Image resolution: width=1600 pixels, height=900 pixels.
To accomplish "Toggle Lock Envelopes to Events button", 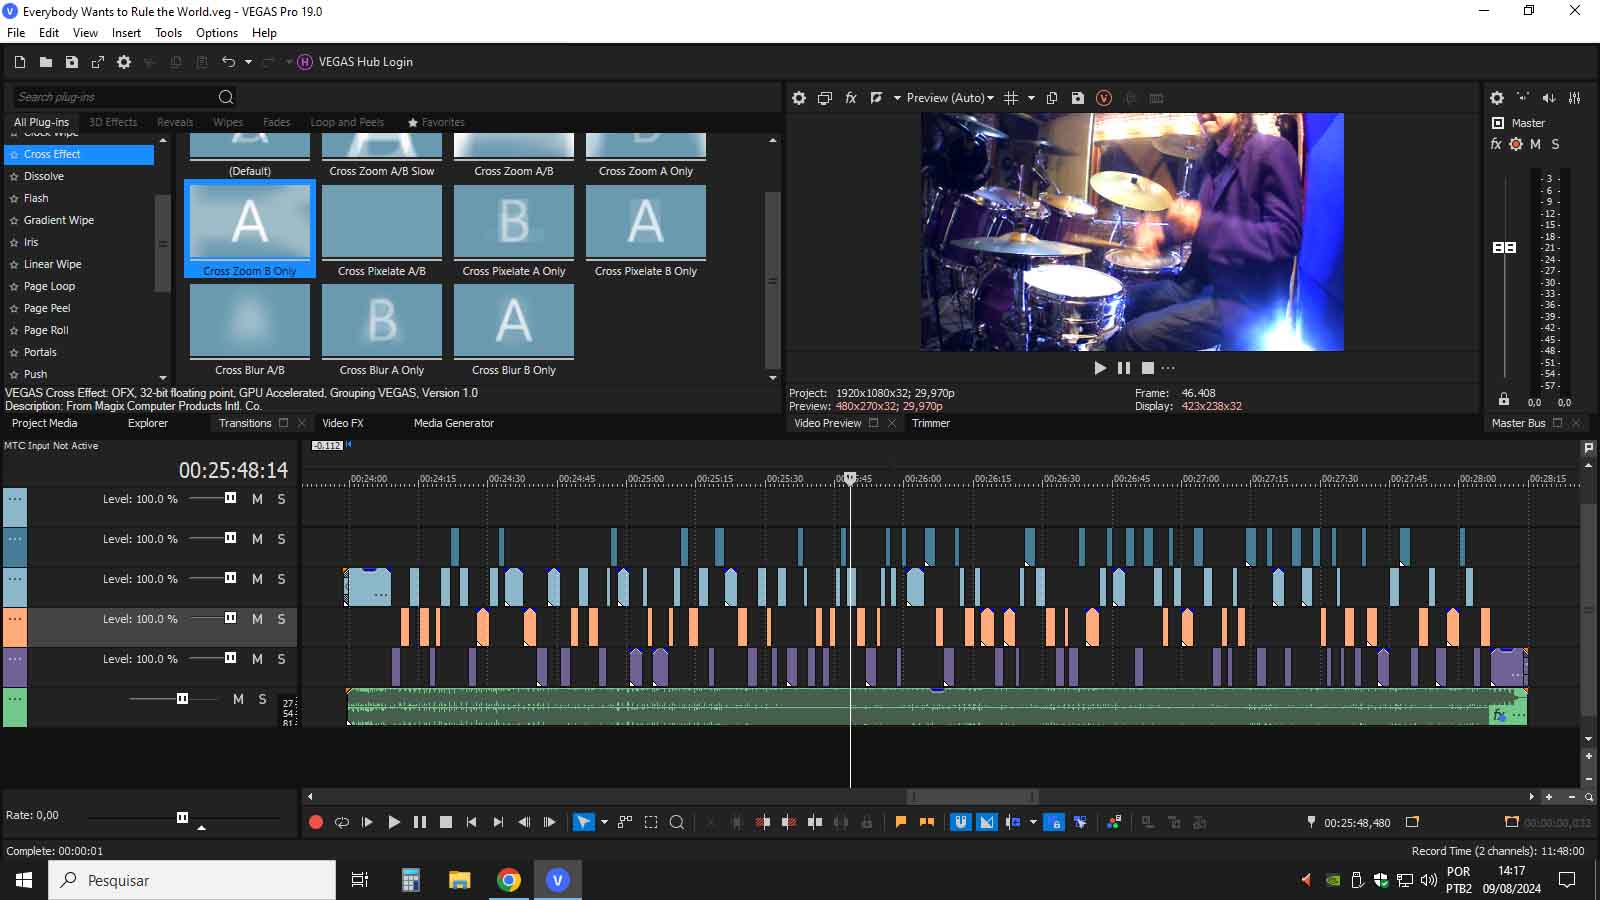I will [x=1054, y=822].
